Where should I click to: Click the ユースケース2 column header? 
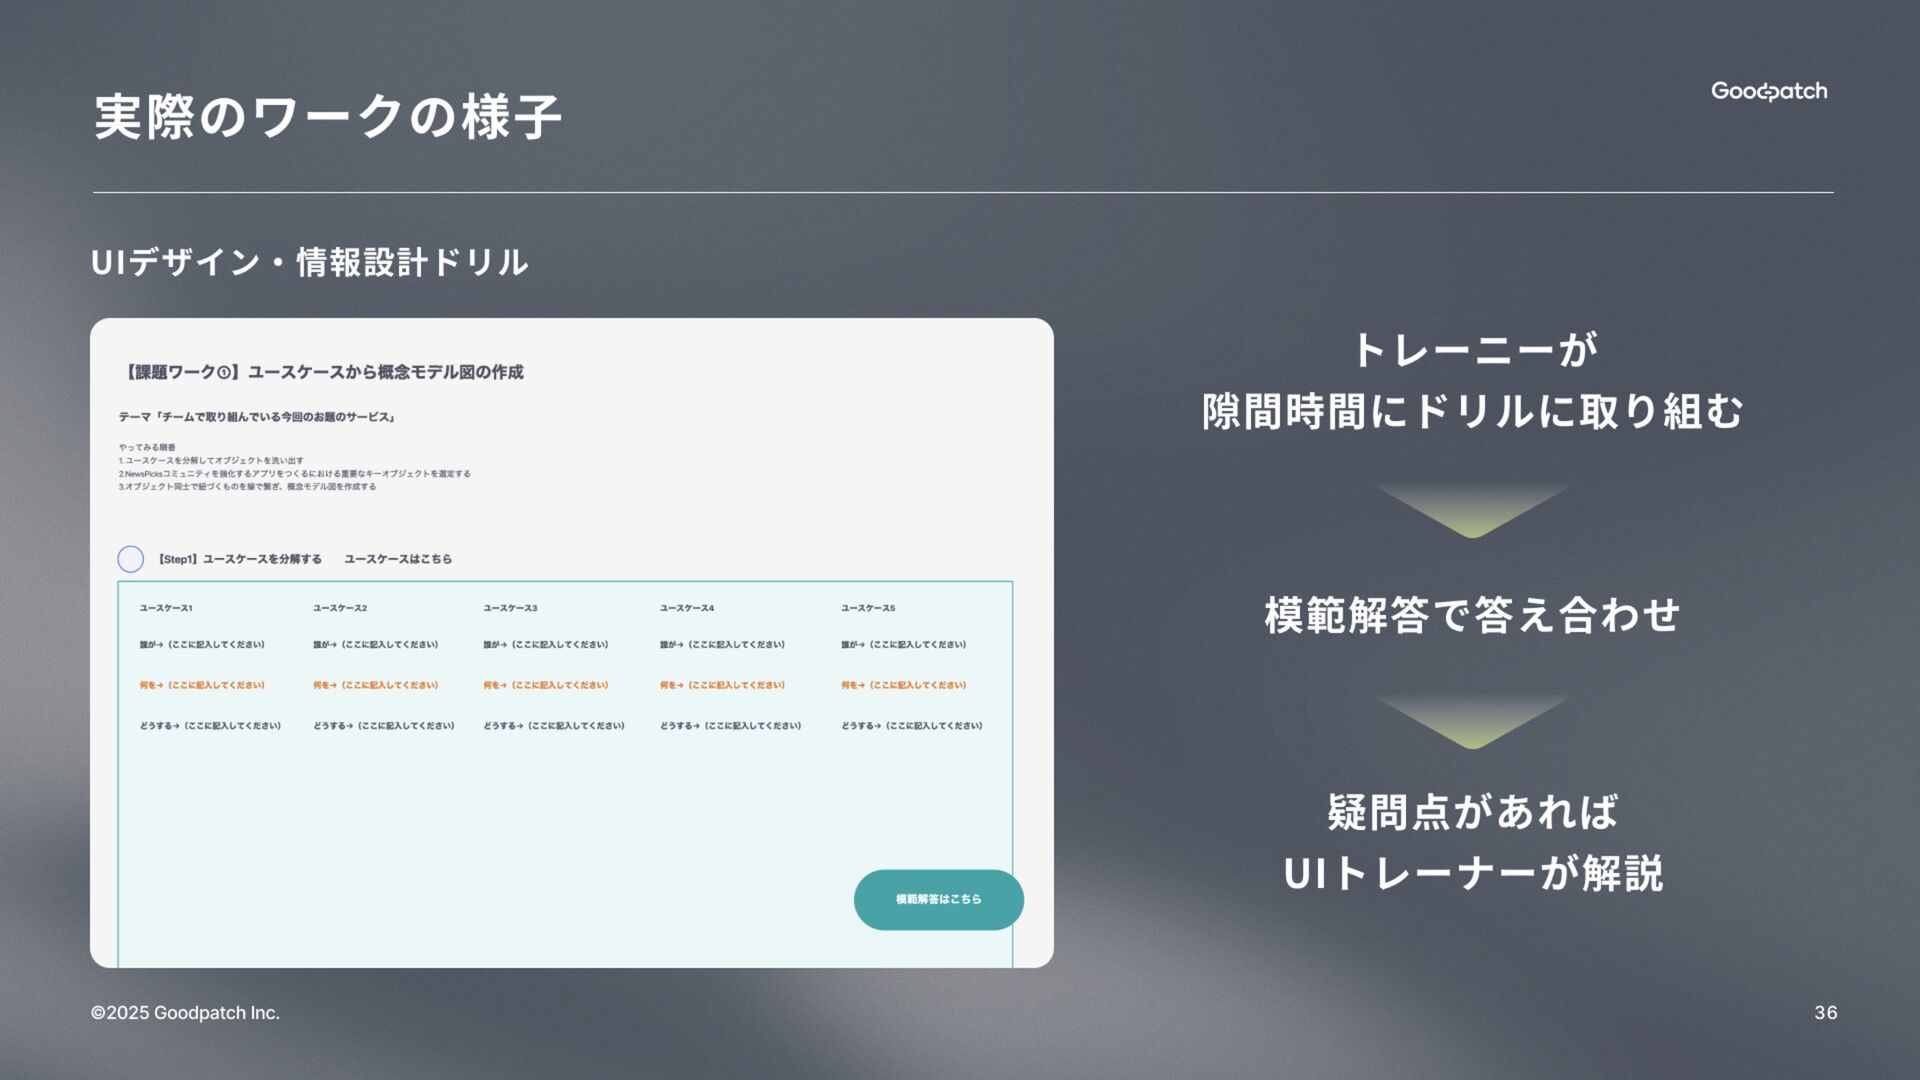(x=340, y=608)
